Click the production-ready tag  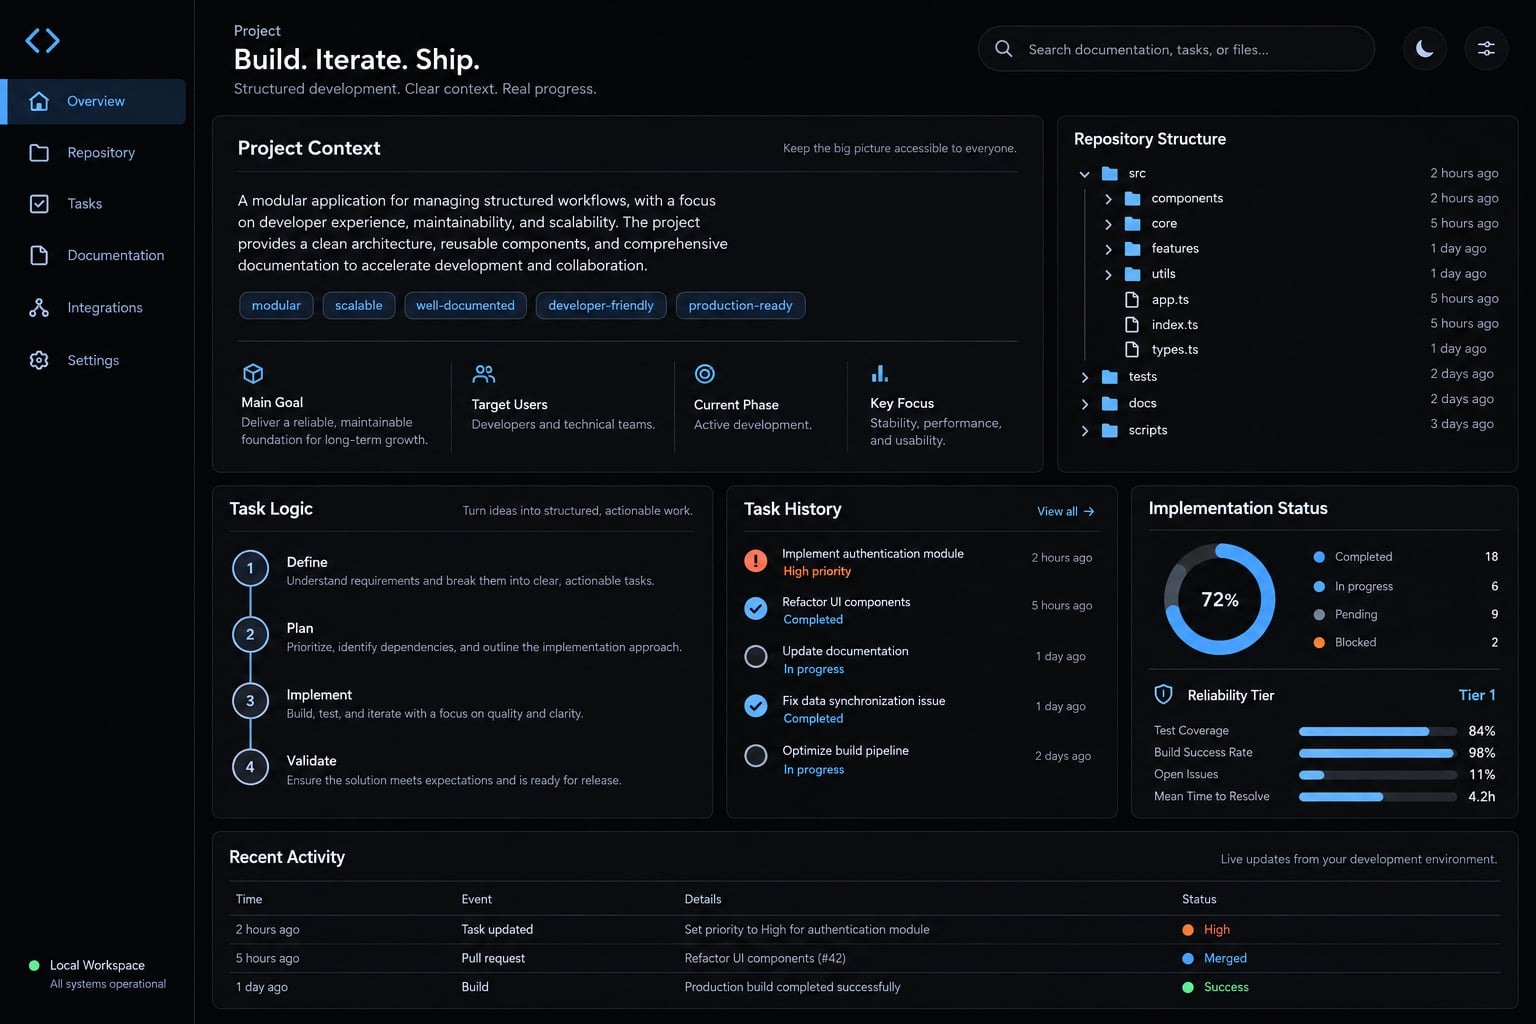(740, 305)
